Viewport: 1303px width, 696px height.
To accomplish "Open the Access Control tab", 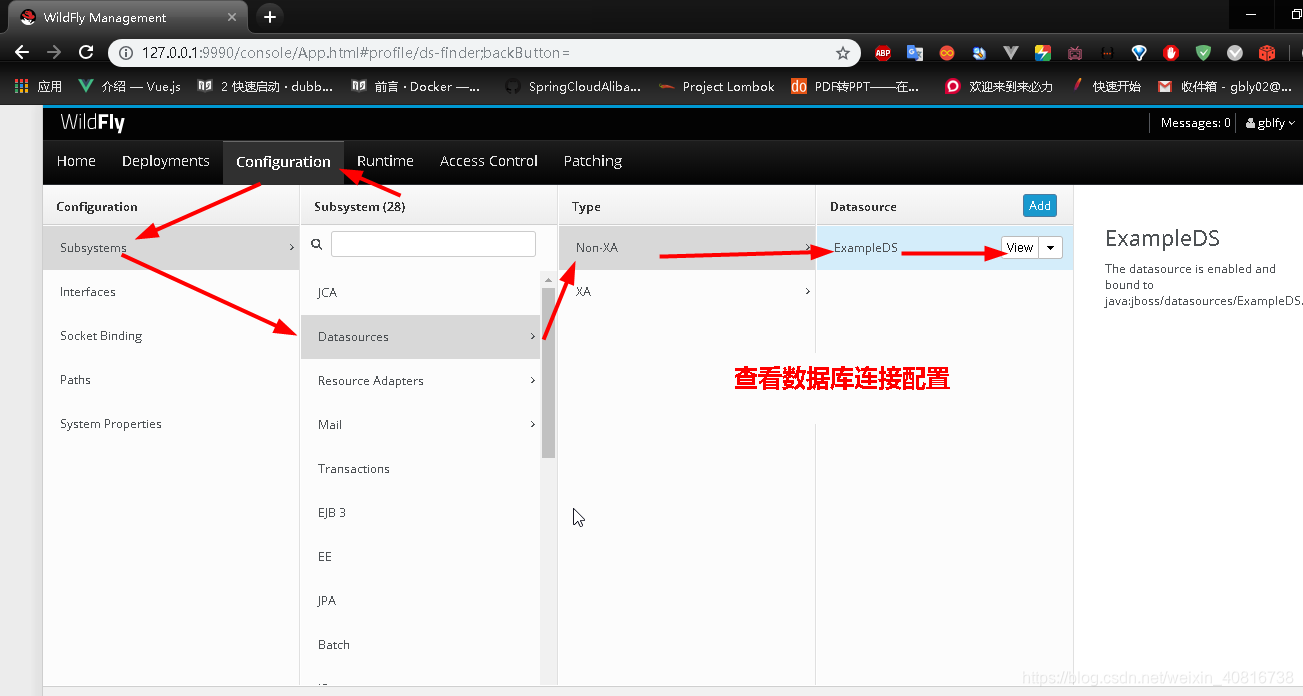I will (489, 161).
